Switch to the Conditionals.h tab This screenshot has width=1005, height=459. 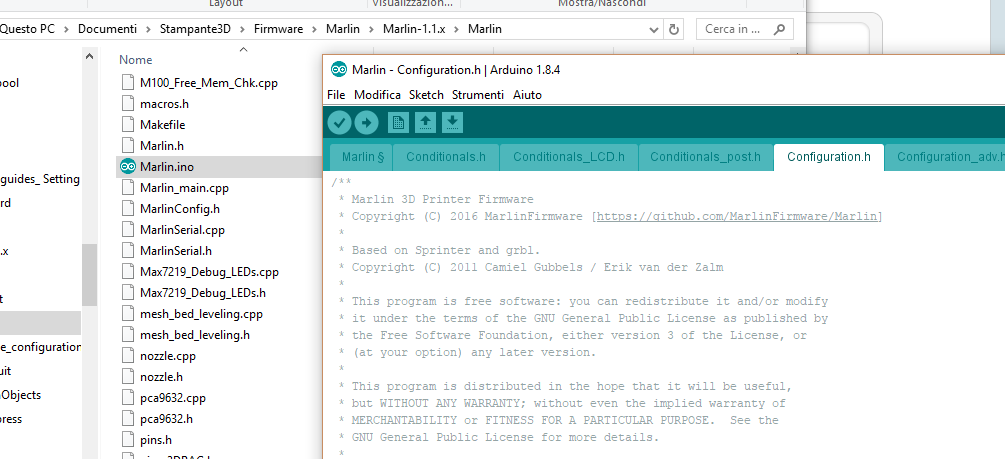tap(445, 157)
